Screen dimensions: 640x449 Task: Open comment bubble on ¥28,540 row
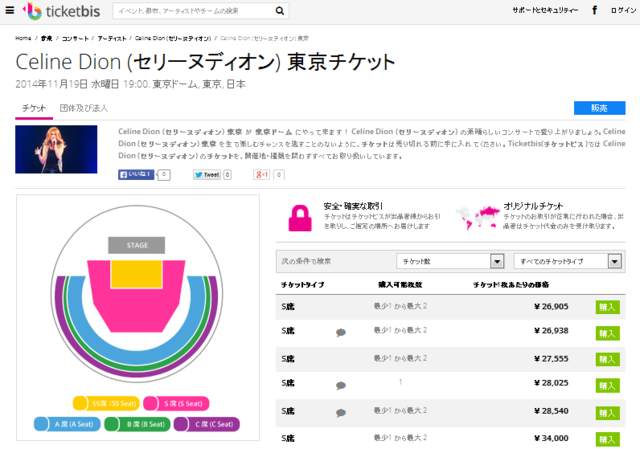pos(341,413)
